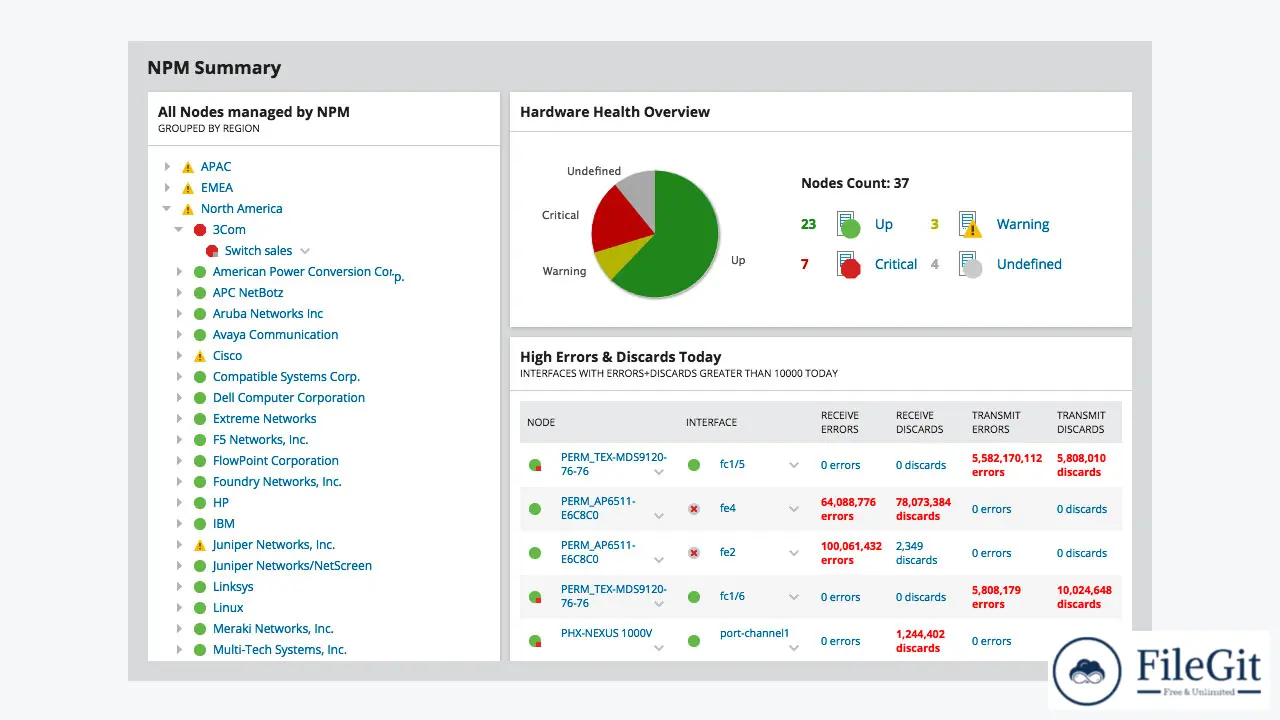
Task: Click the 1,244,402 discards value
Action: point(920,641)
